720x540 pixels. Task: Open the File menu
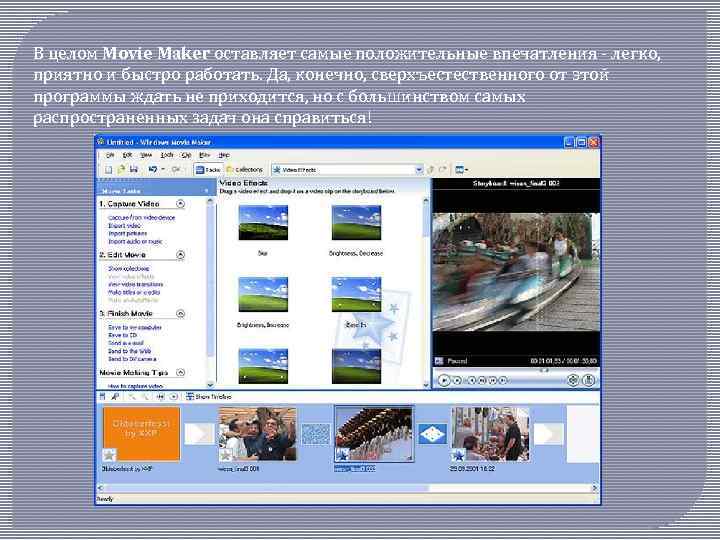[x=110, y=155]
